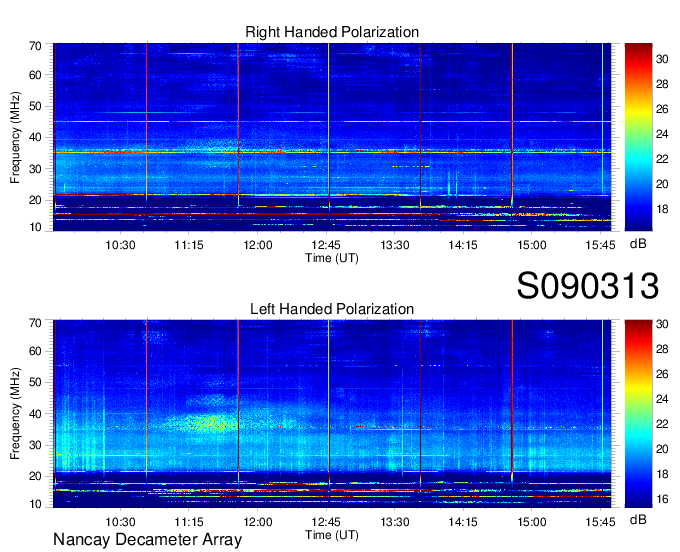Click the 15:45 tick label on upper plot
This screenshot has width=680, height=552.
tap(600, 245)
